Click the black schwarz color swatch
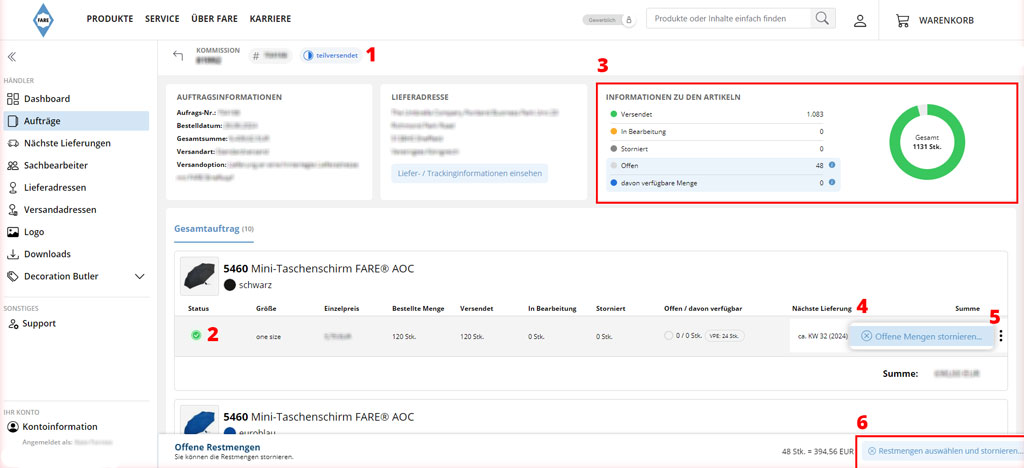This screenshot has width=1024, height=468. click(229, 285)
